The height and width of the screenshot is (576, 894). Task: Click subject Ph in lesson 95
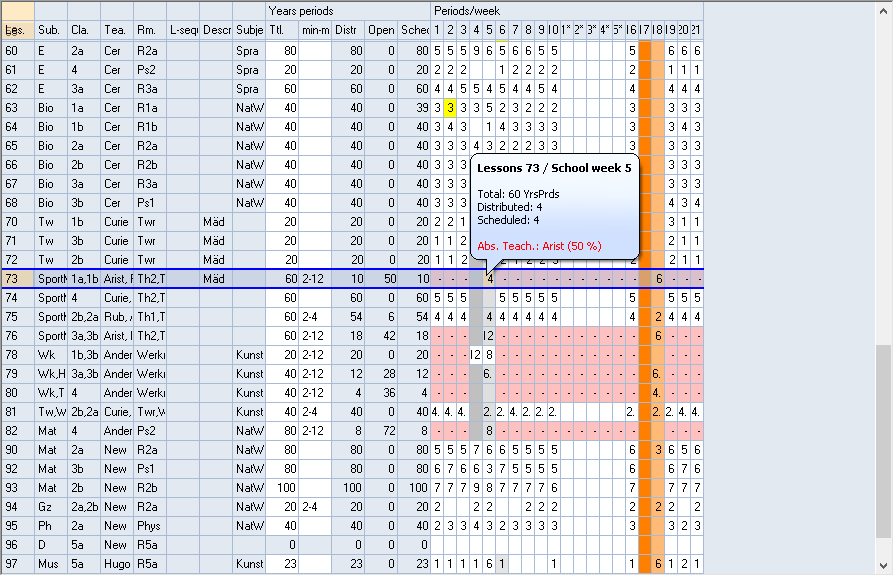tap(51, 526)
